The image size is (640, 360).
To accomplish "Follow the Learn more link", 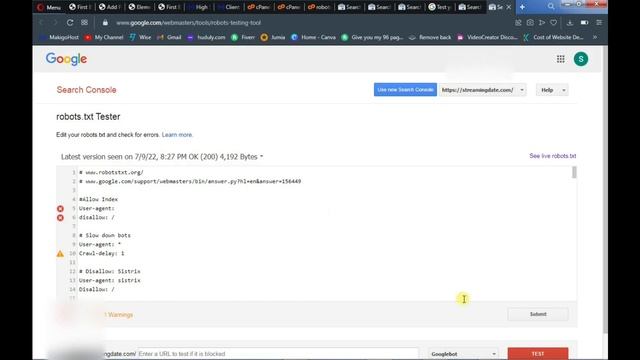I will coord(177,135).
